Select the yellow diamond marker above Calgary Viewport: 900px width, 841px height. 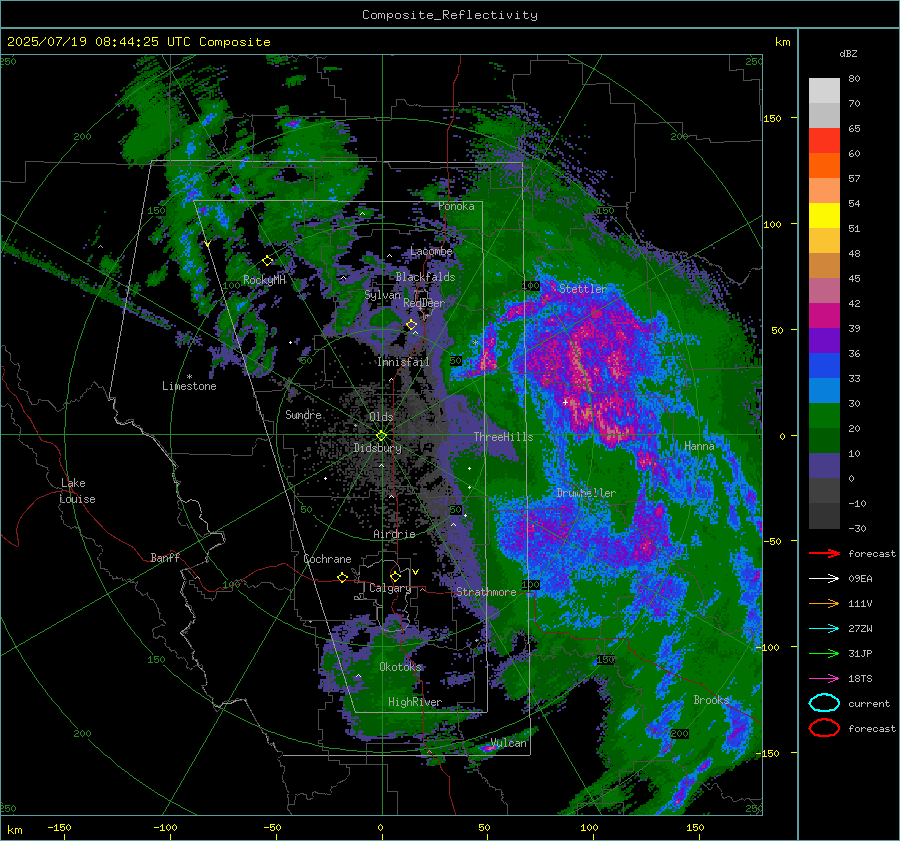[x=395, y=576]
